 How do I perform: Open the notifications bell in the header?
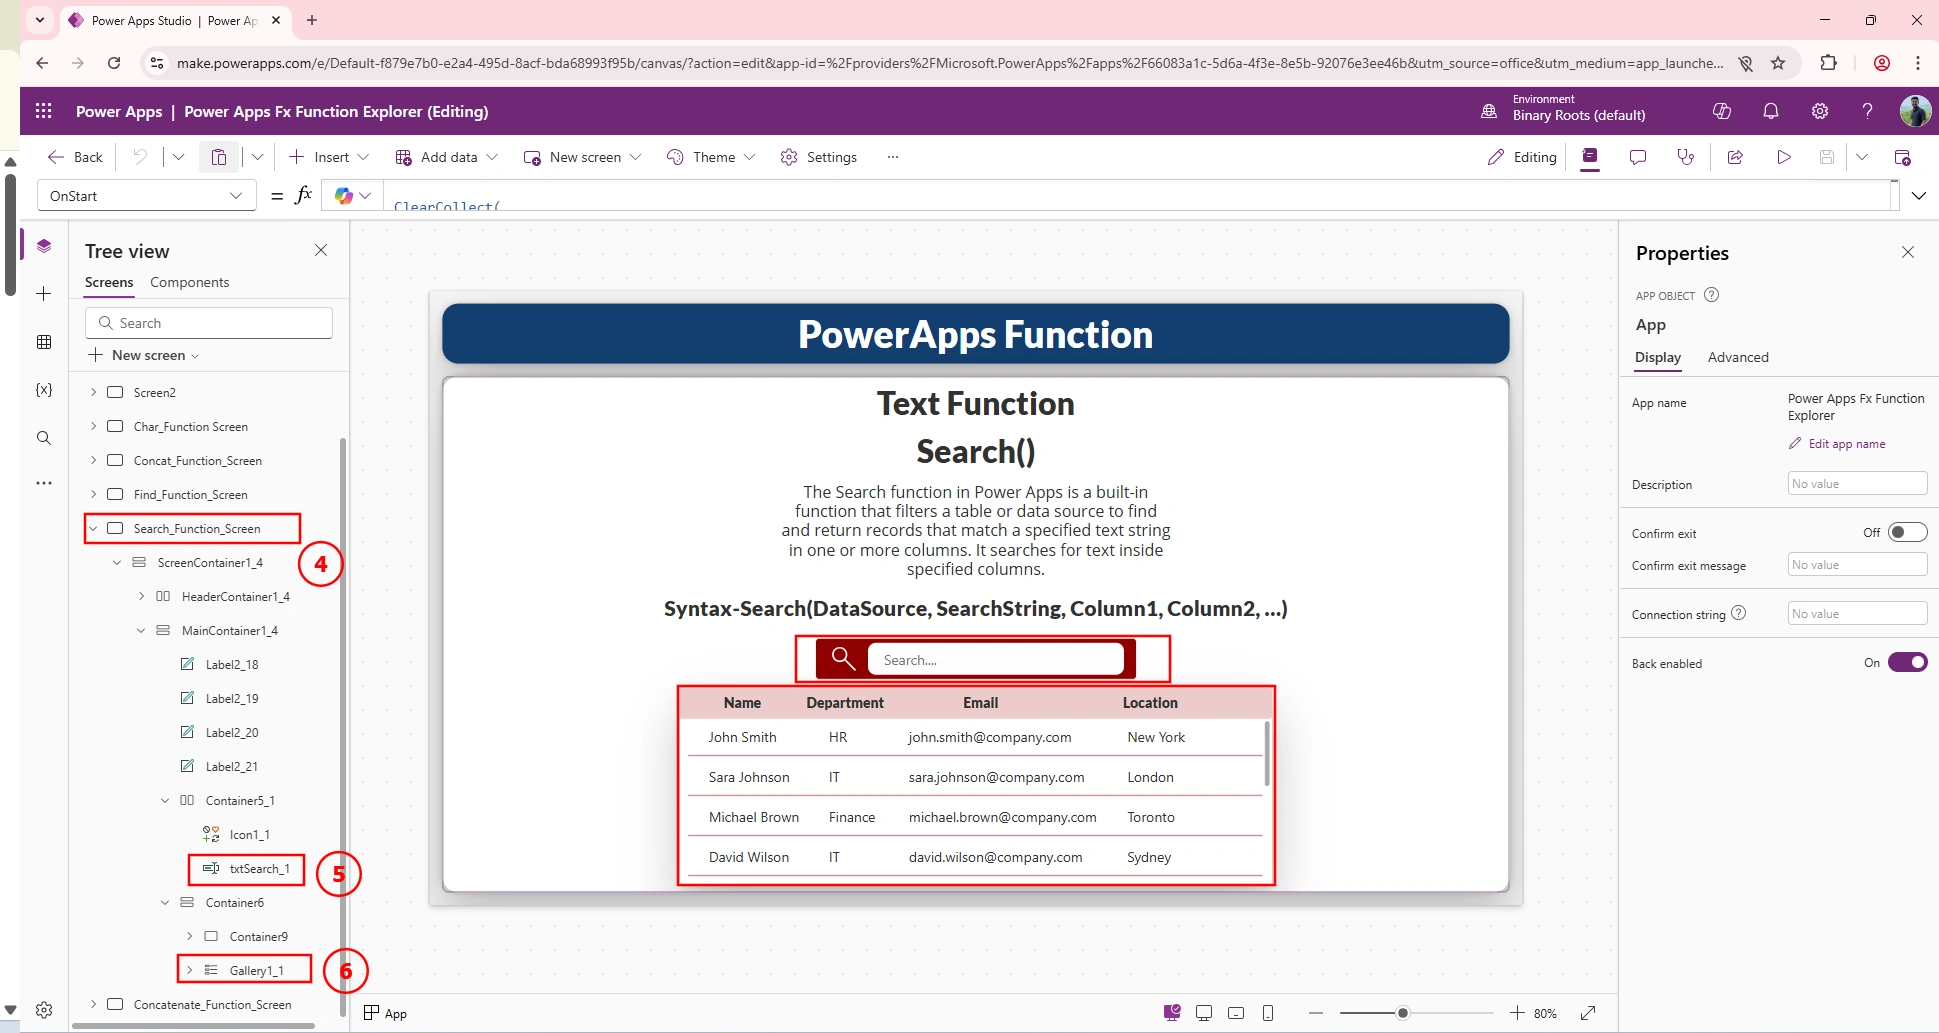tap(1771, 111)
